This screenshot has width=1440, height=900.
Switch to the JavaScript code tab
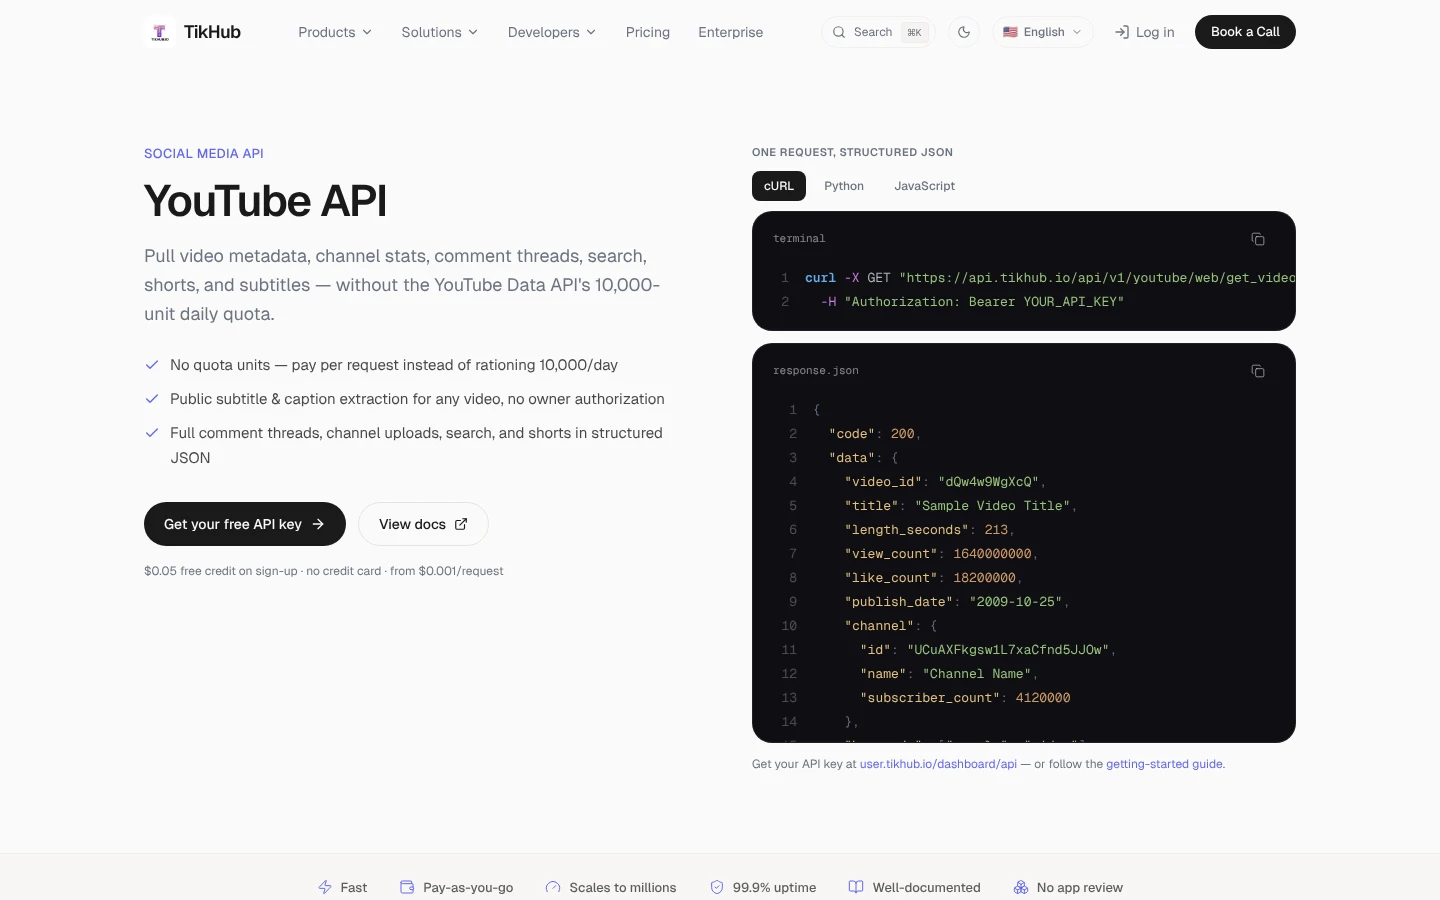pos(925,186)
